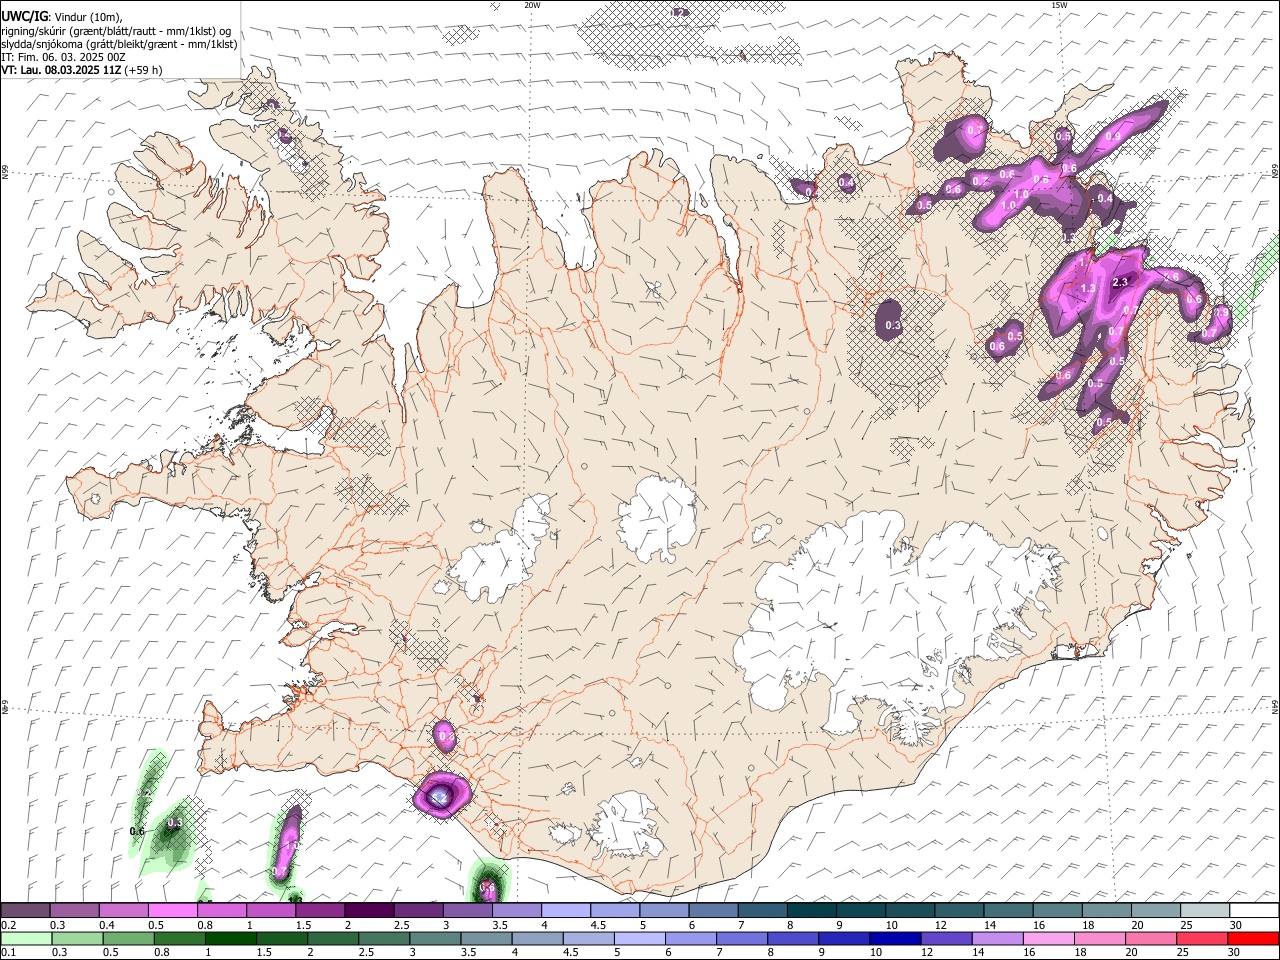This screenshot has width=1280, height=960.
Task: Select the 1 darkest green swatch in bottom legend row
Action: tap(230, 939)
